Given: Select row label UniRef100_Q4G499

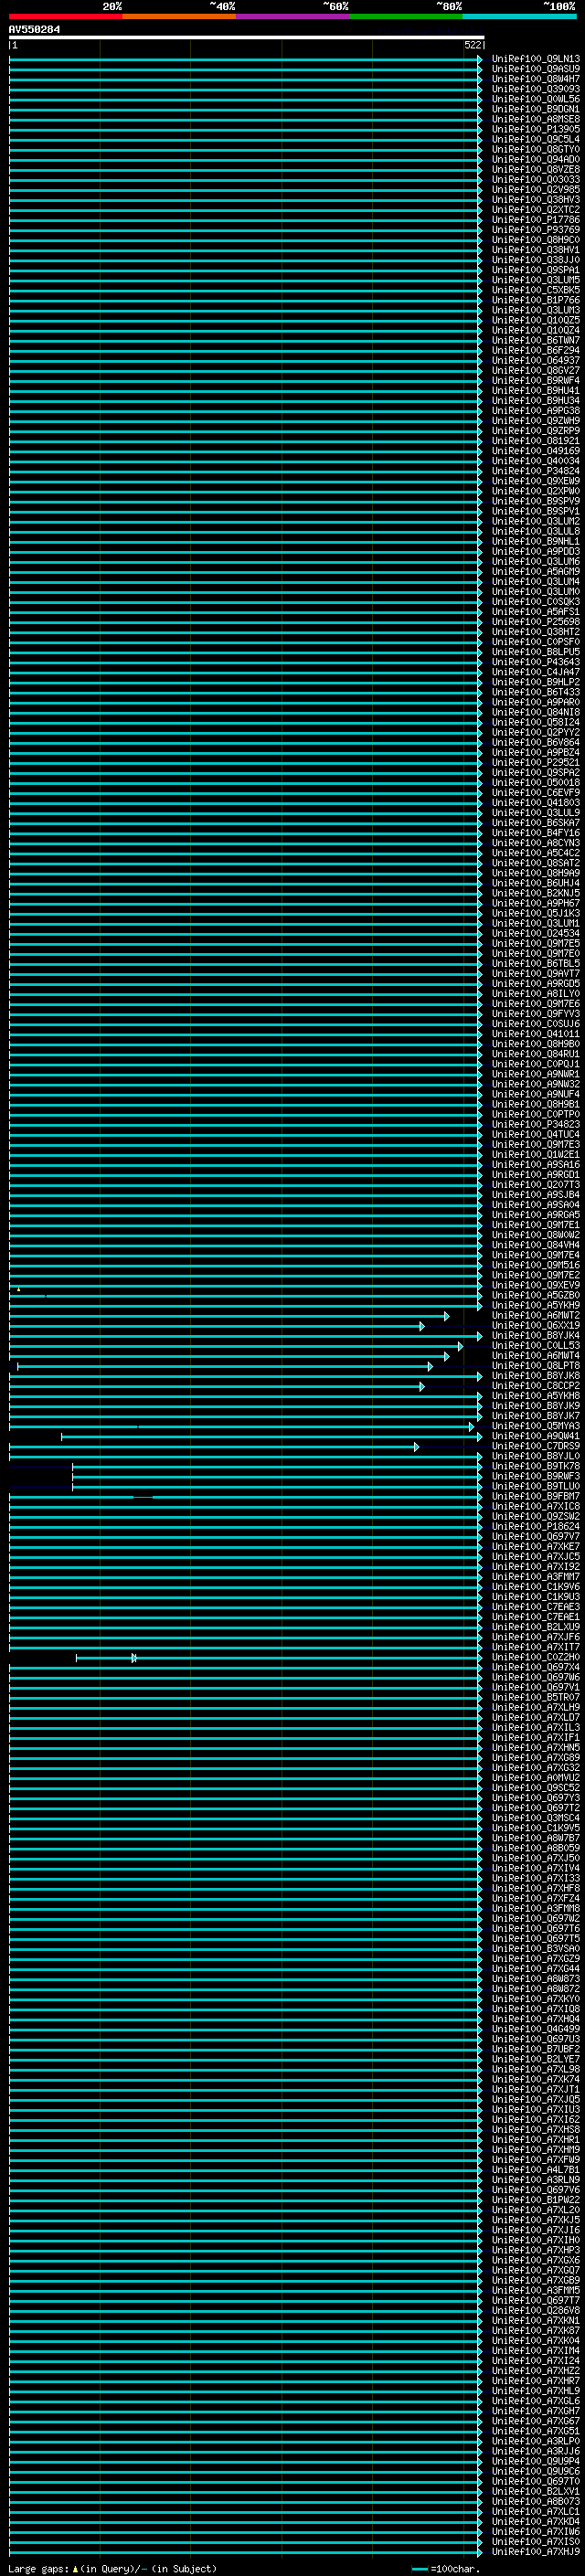Looking at the screenshot, I should tap(535, 2029).
